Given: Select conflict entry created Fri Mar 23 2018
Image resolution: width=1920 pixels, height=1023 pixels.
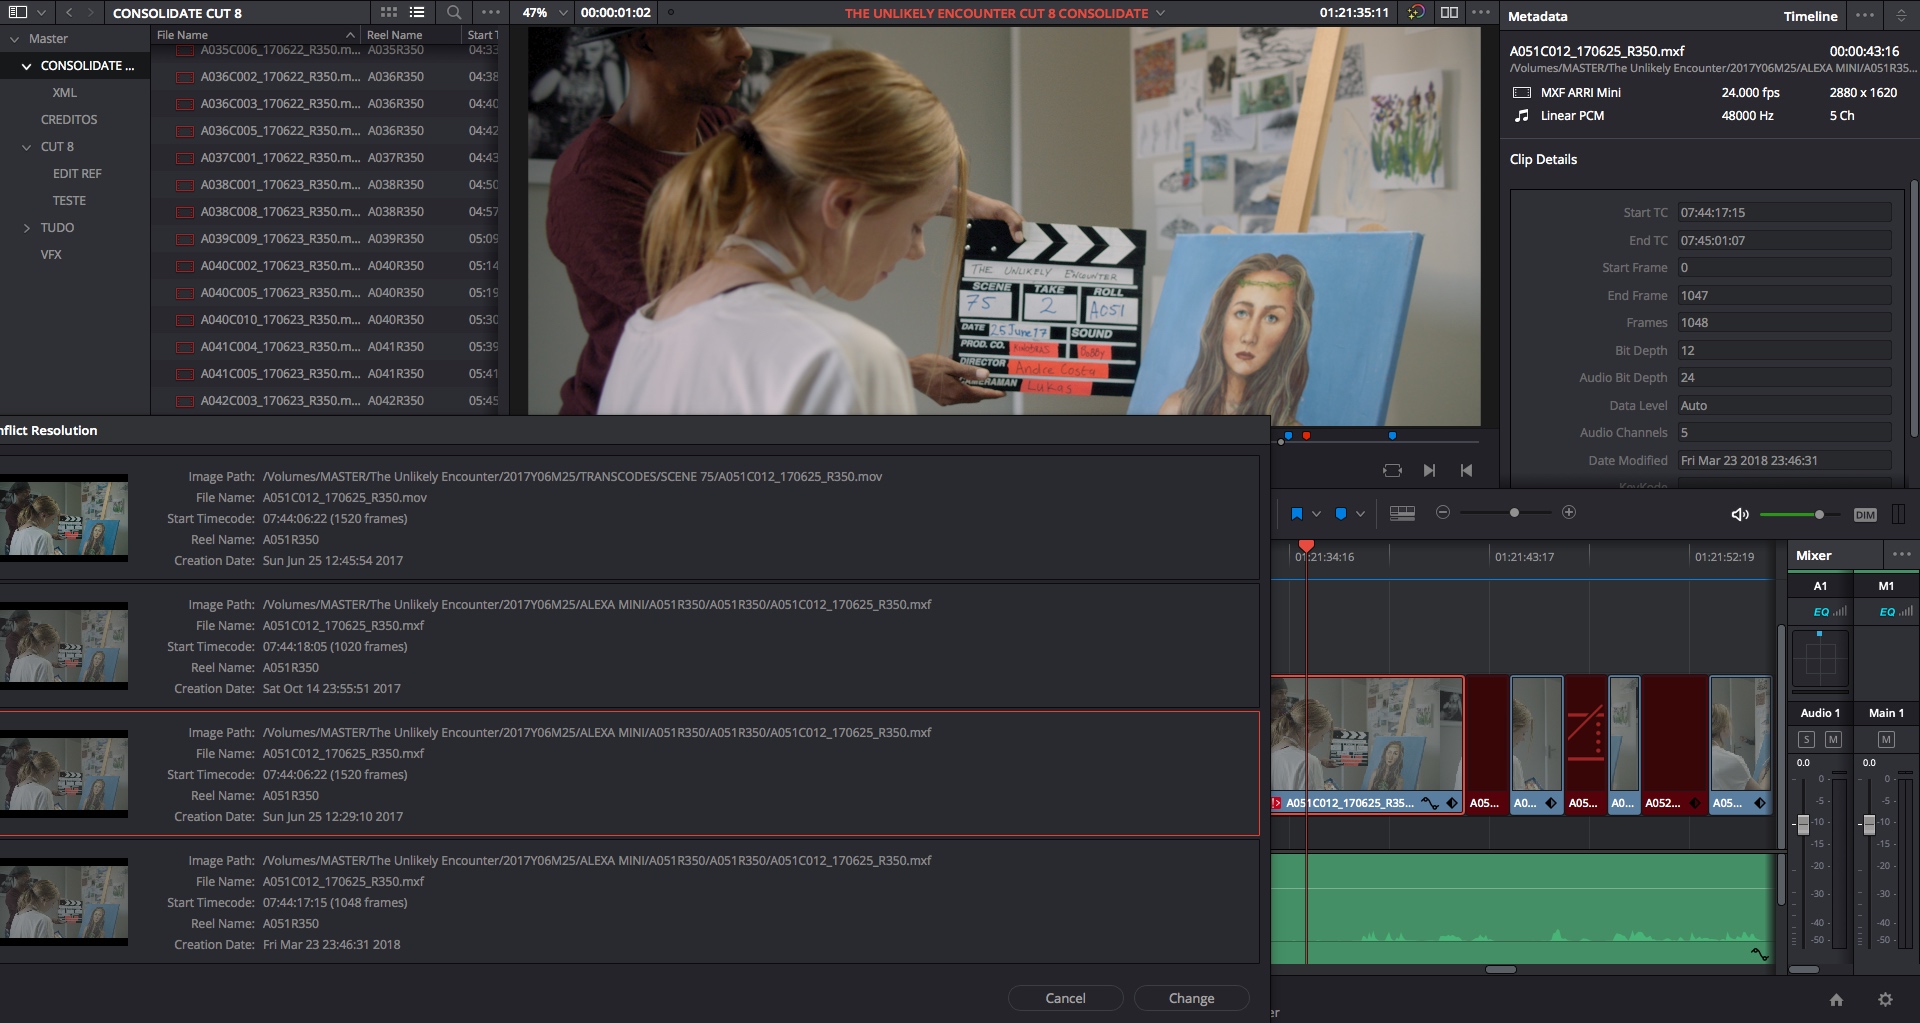Looking at the screenshot, I should coord(629,902).
